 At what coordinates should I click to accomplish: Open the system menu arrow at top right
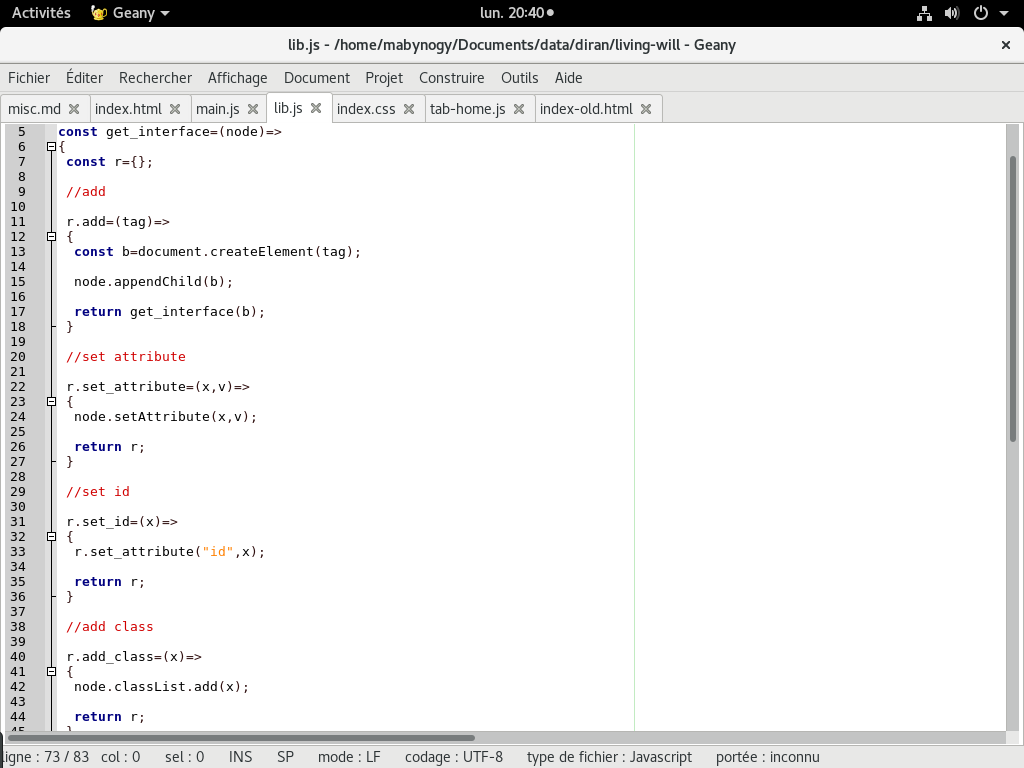pyautogui.click(x=1004, y=13)
